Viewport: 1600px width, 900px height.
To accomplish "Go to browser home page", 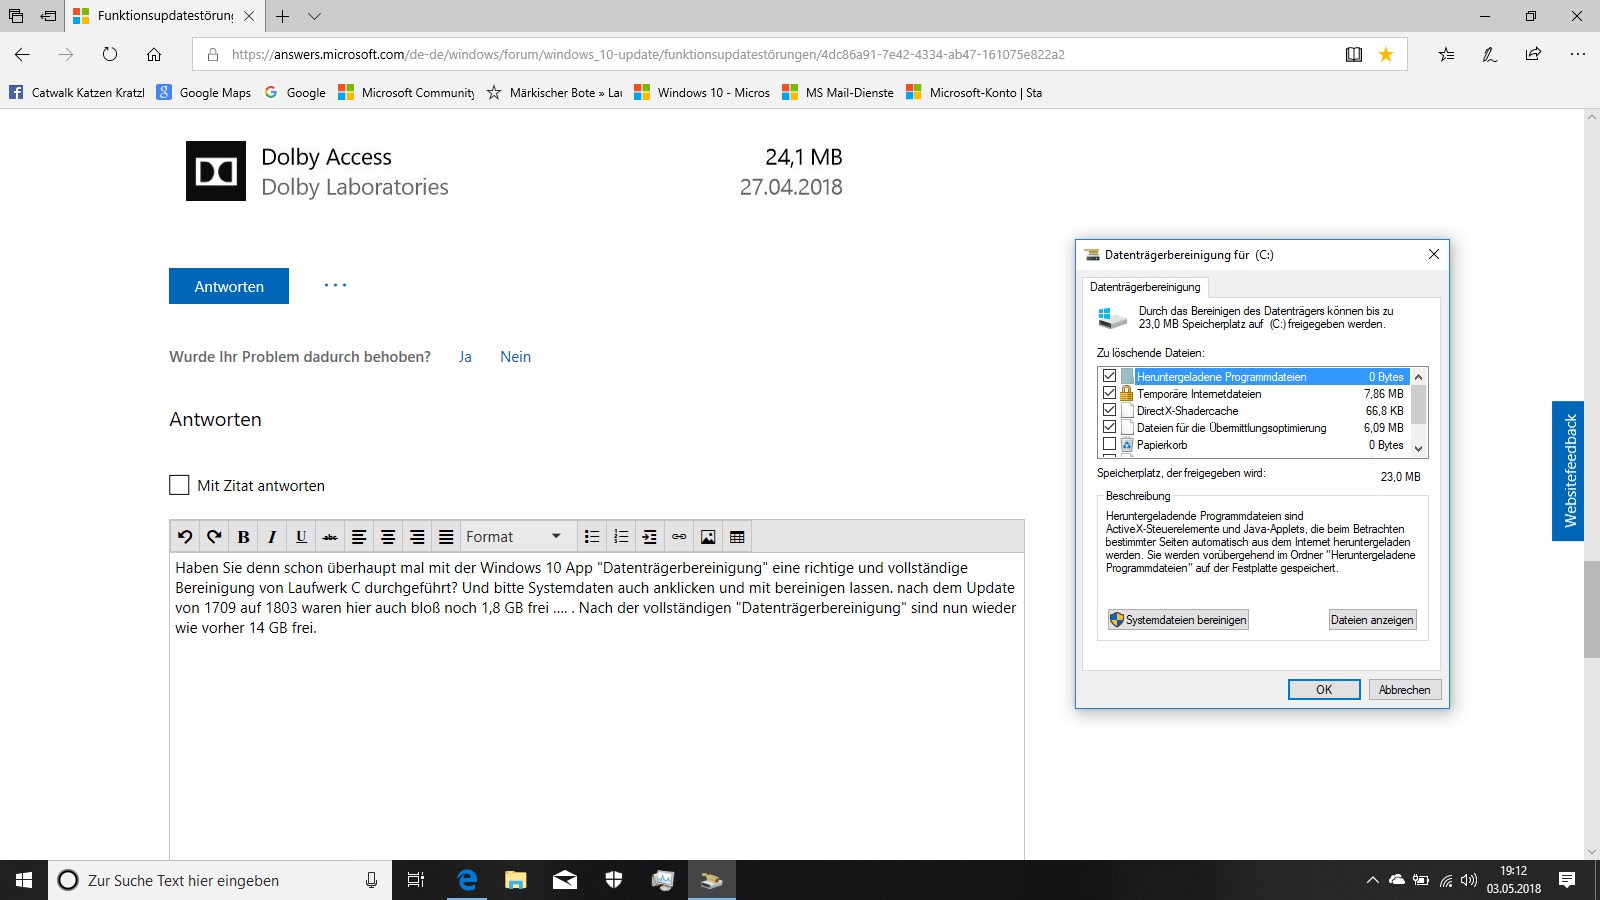I will tap(154, 55).
